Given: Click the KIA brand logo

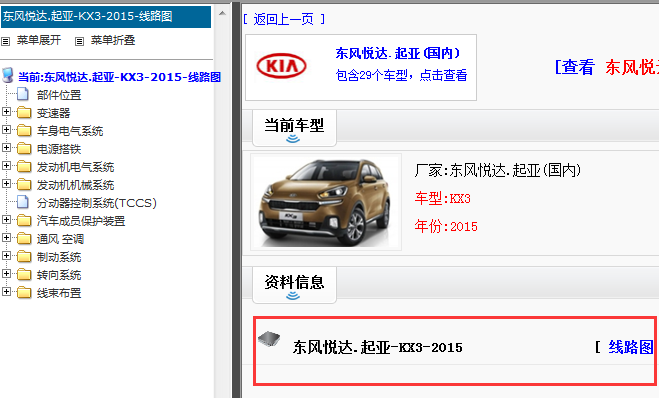Looking at the screenshot, I should [281, 66].
